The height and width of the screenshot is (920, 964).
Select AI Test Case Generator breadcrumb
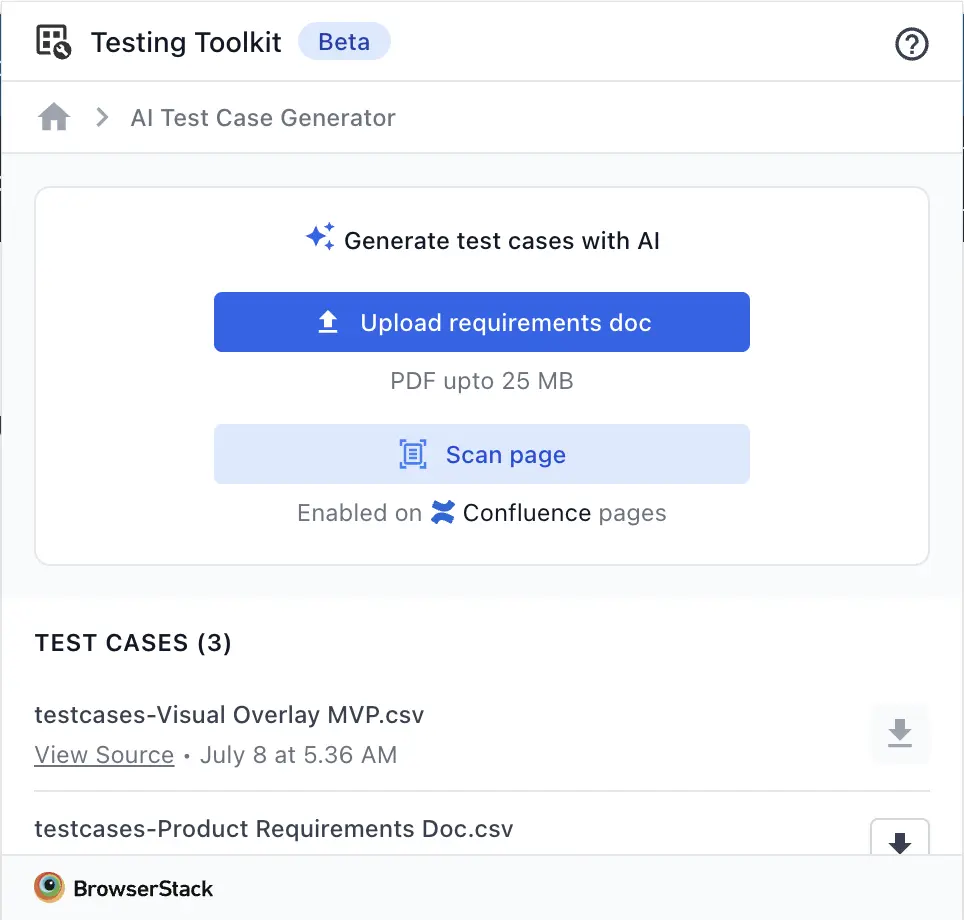point(263,117)
